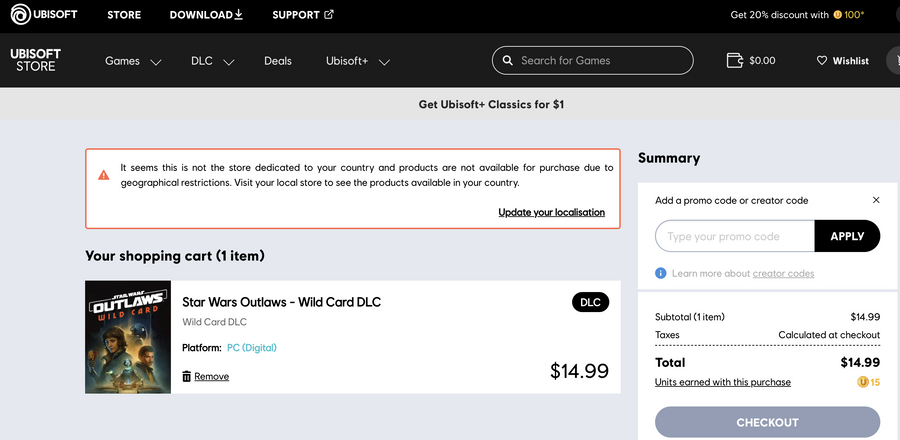Expand the Games dropdown menu
Screen dimensions: 900x440
click(x=133, y=61)
